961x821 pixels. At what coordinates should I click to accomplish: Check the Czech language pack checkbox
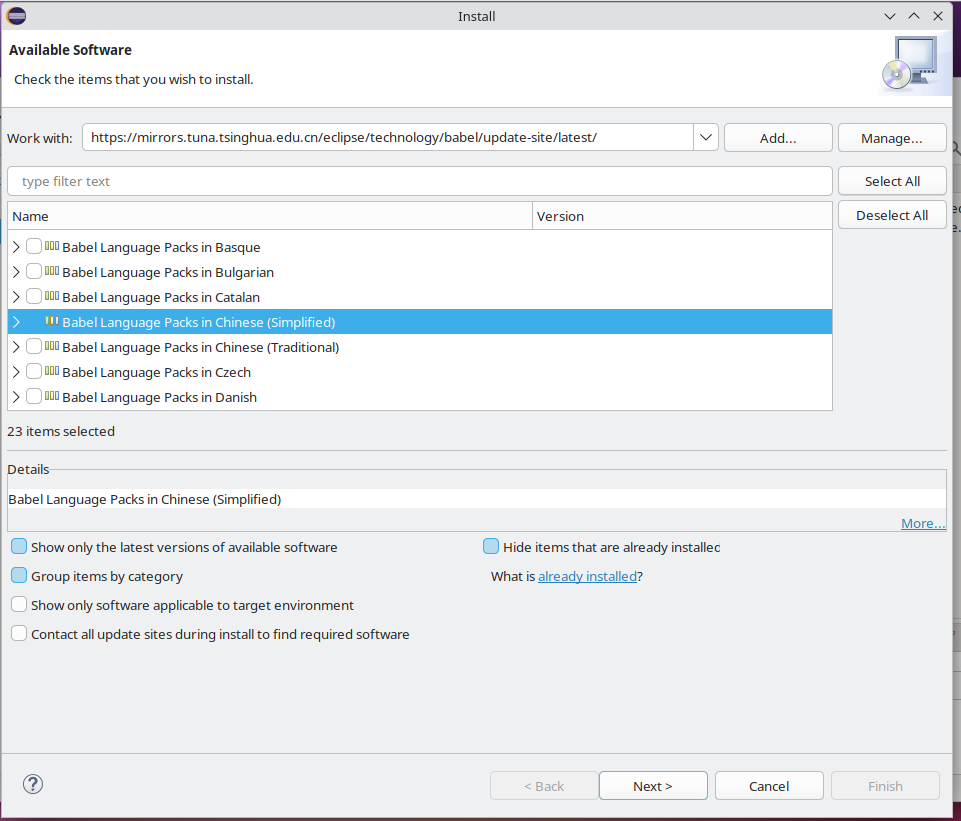point(34,372)
